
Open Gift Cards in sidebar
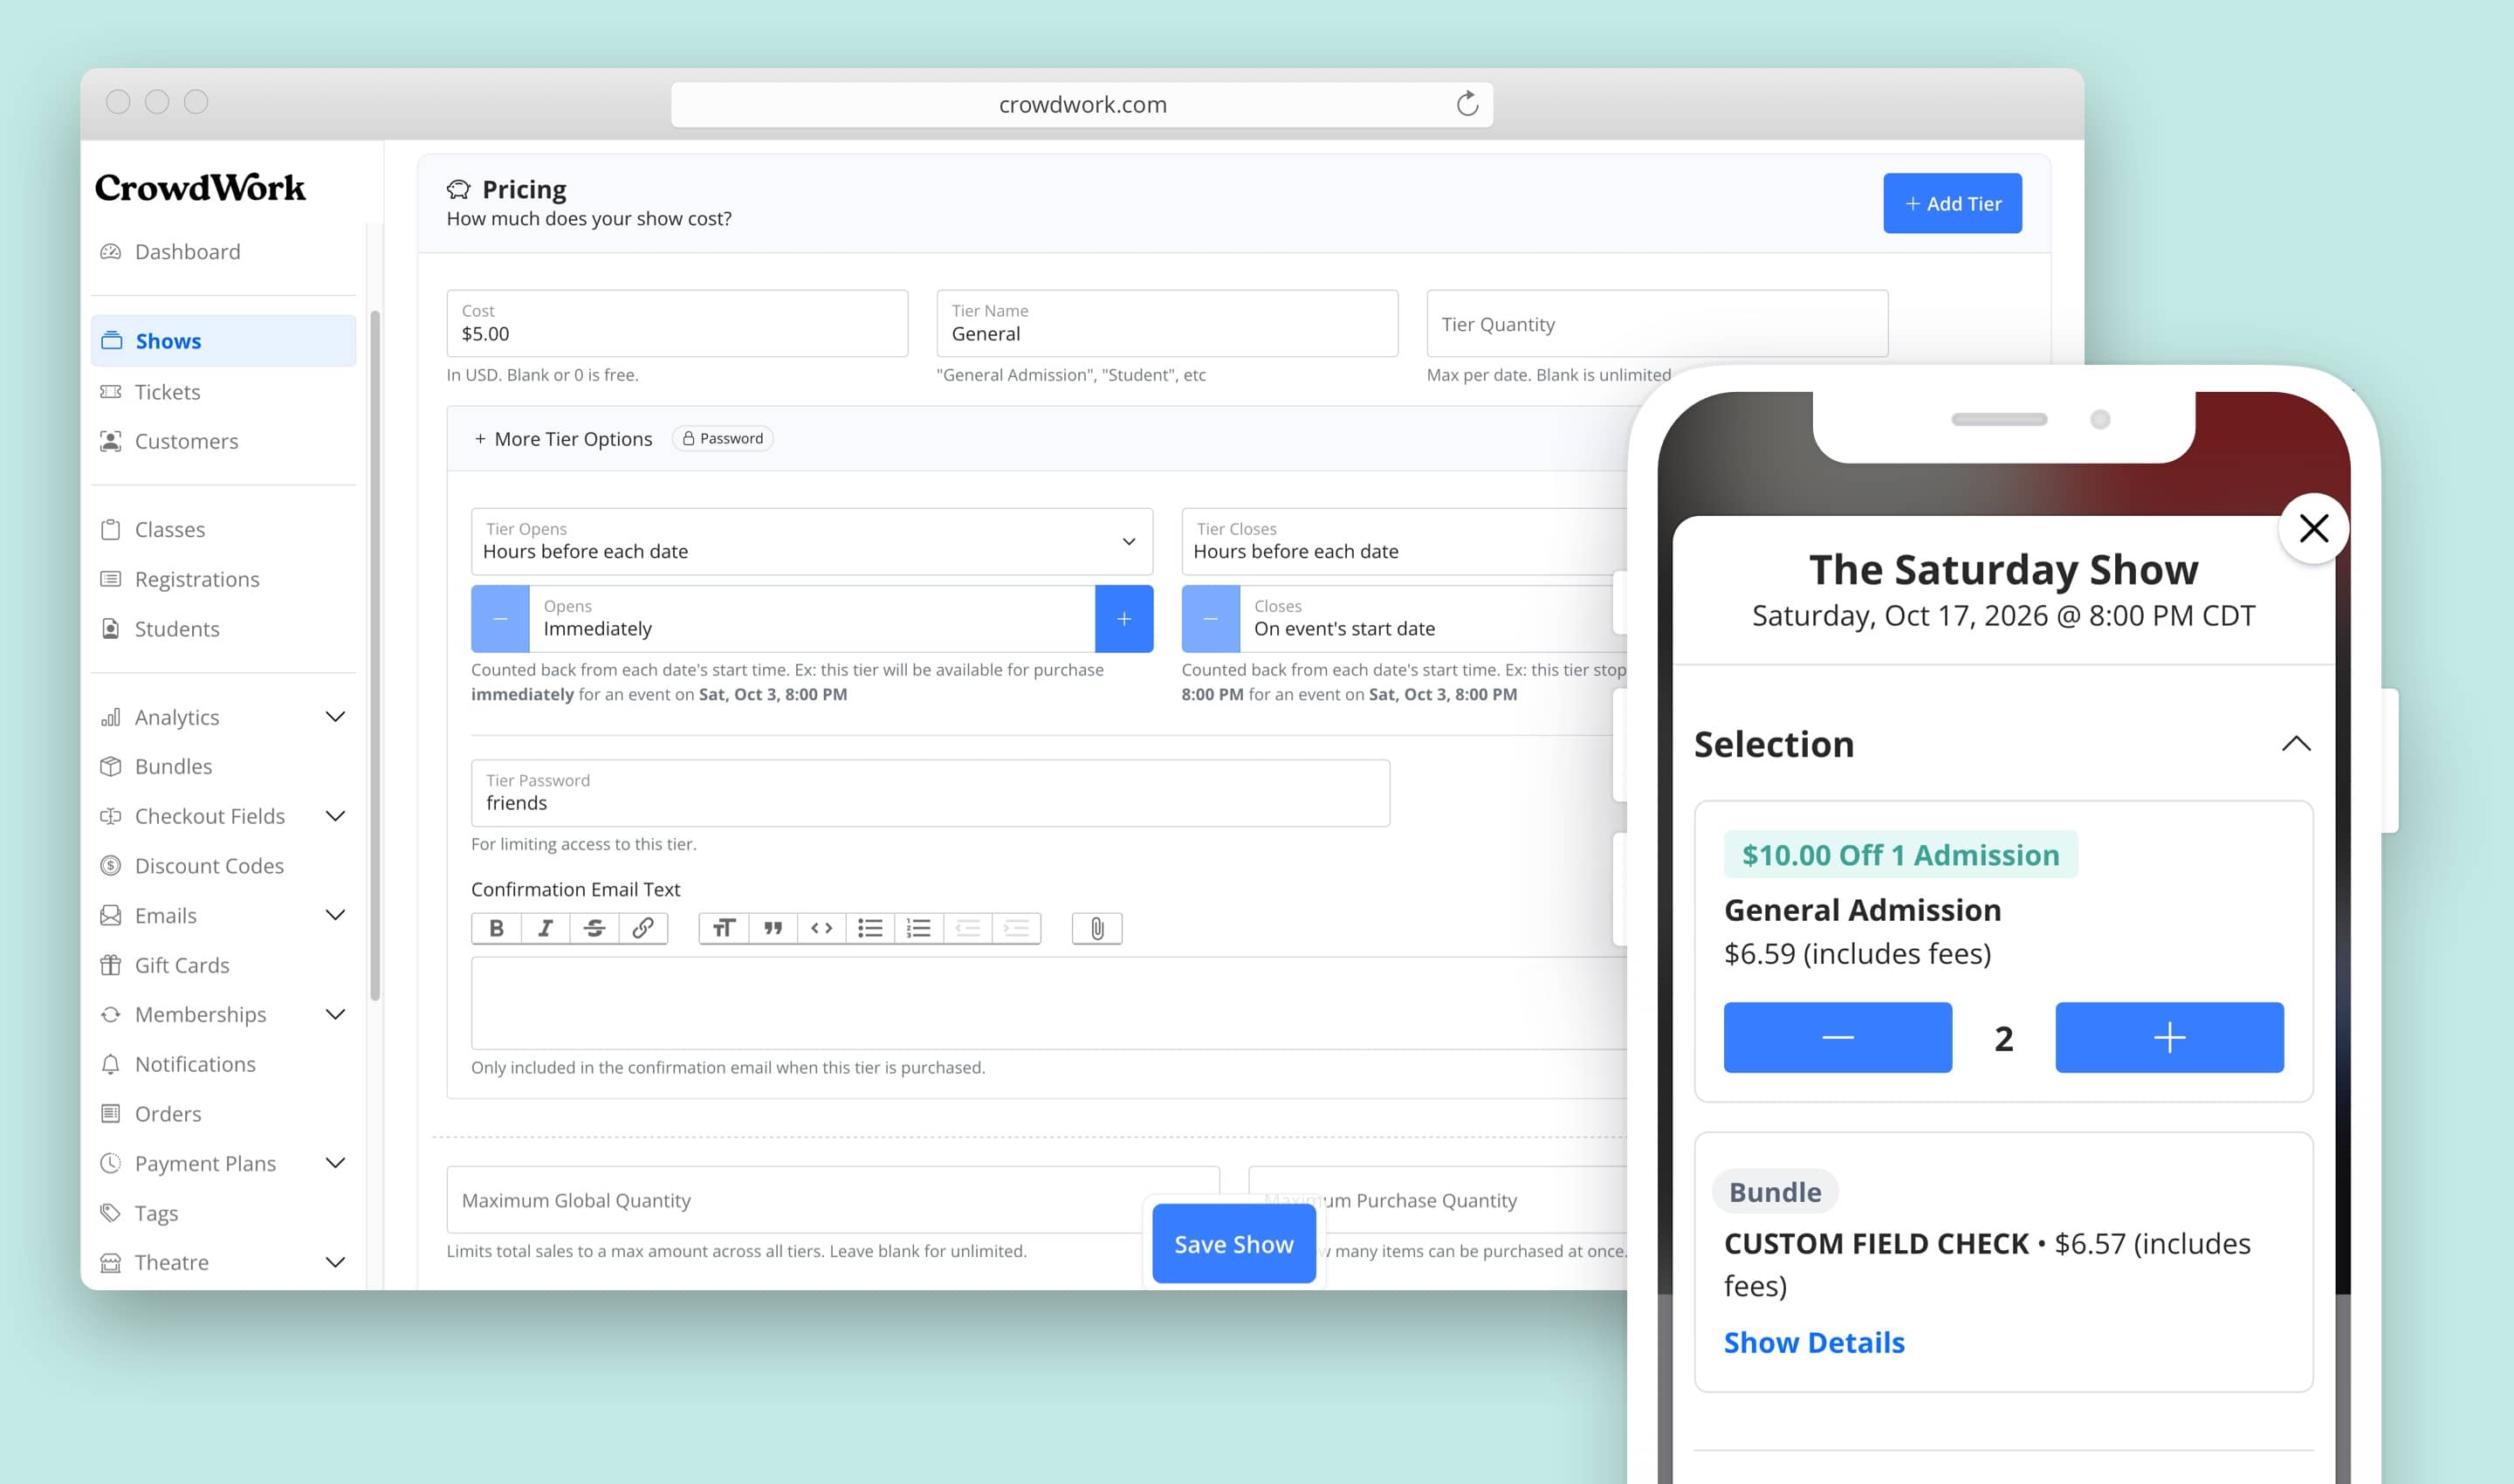tap(223, 965)
